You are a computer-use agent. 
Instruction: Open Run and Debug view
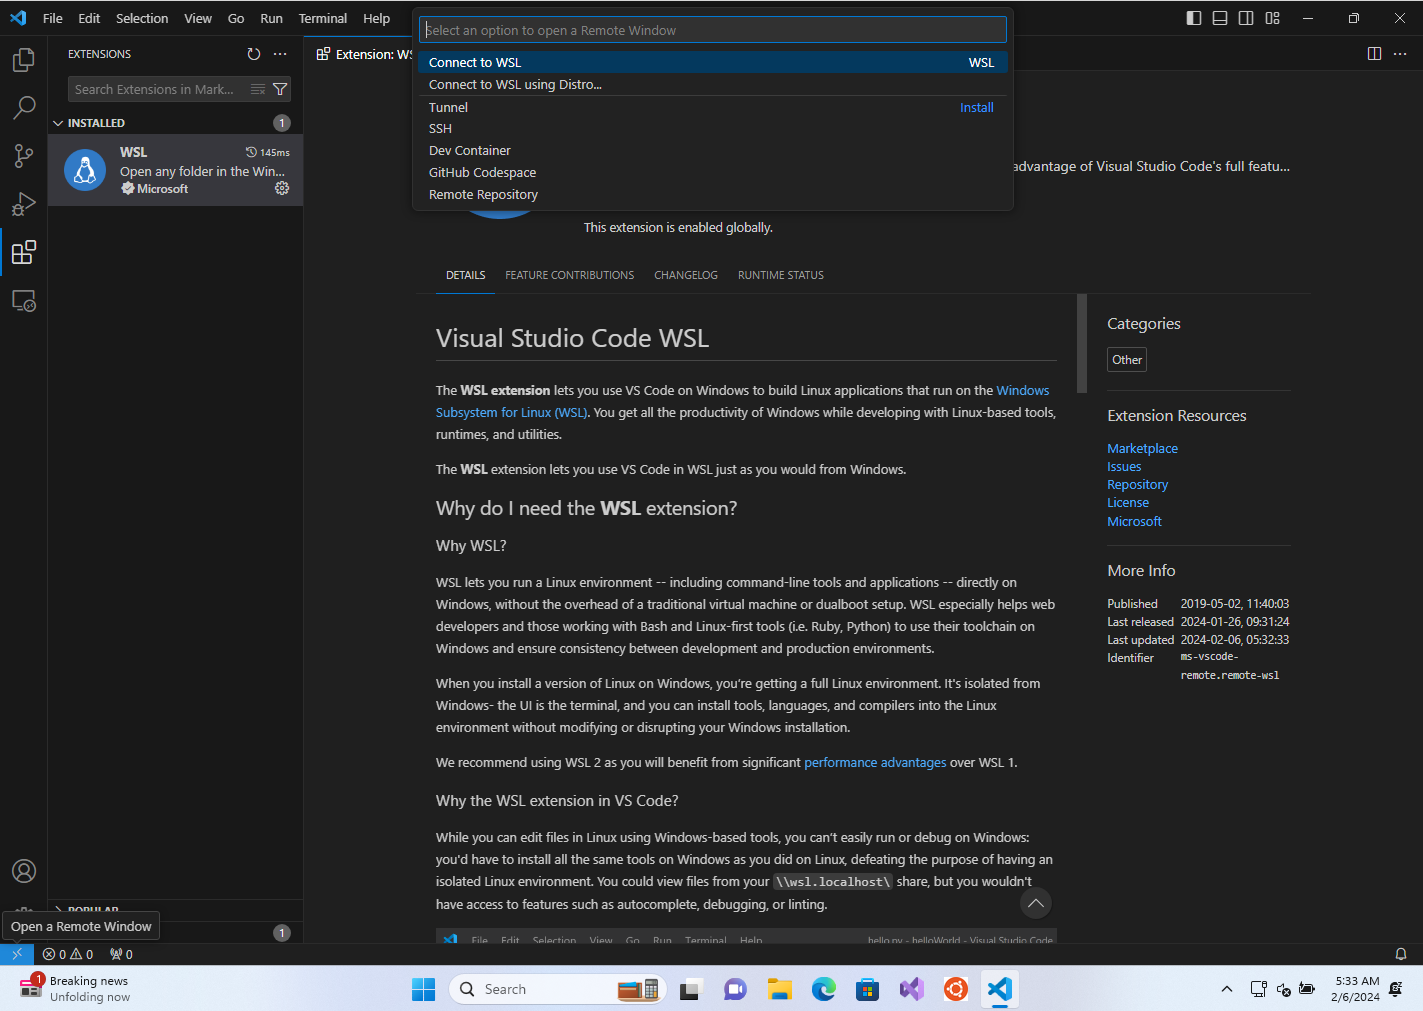(24, 204)
